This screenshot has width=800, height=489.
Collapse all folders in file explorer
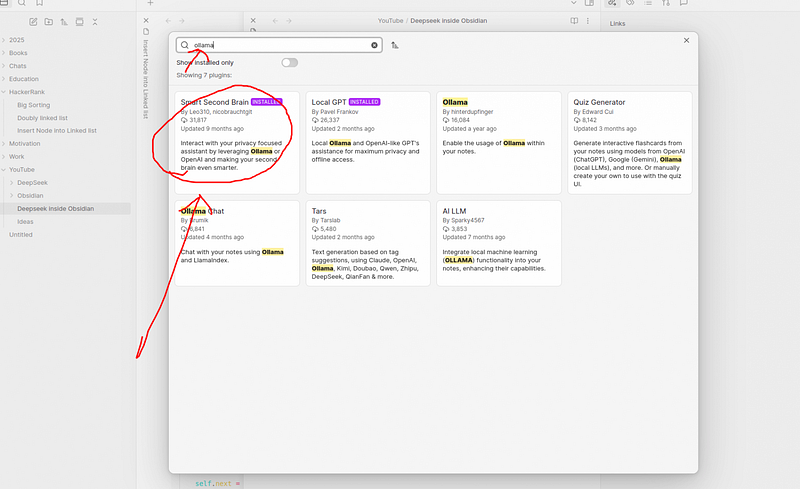tap(95, 22)
